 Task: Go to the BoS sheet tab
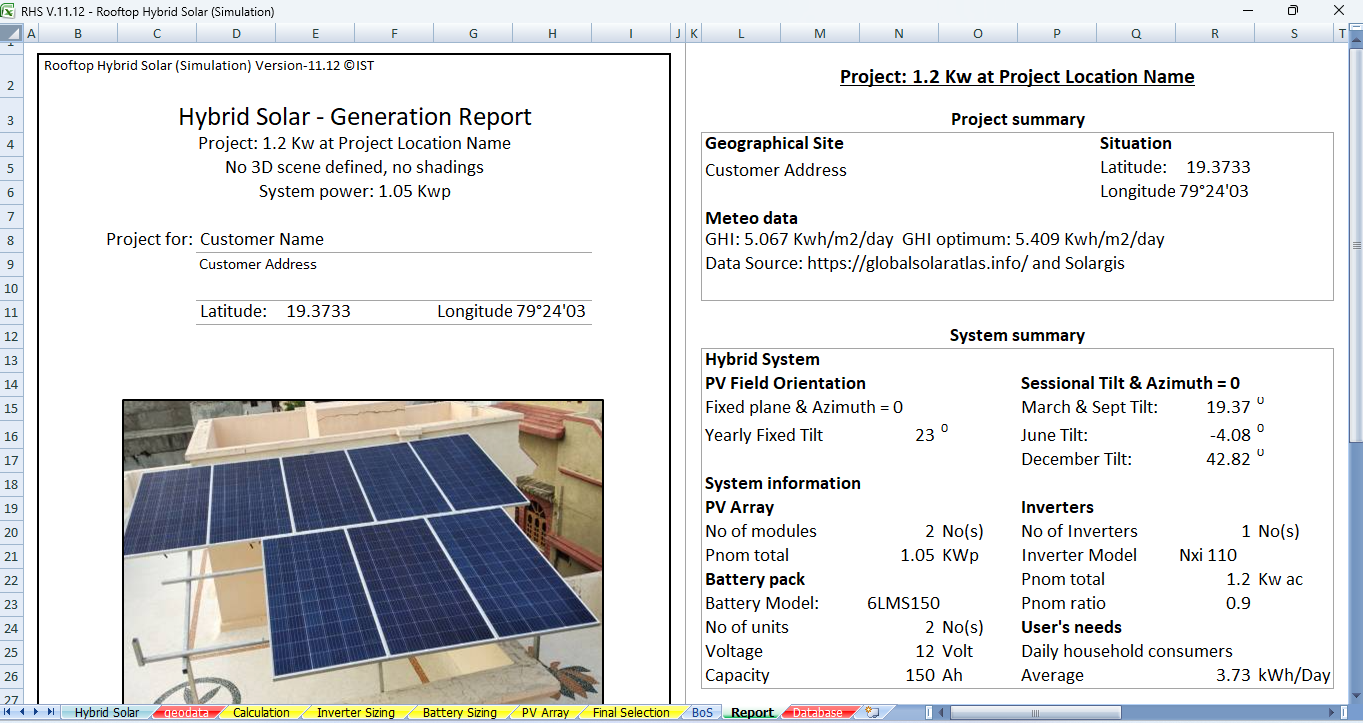(x=702, y=713)
